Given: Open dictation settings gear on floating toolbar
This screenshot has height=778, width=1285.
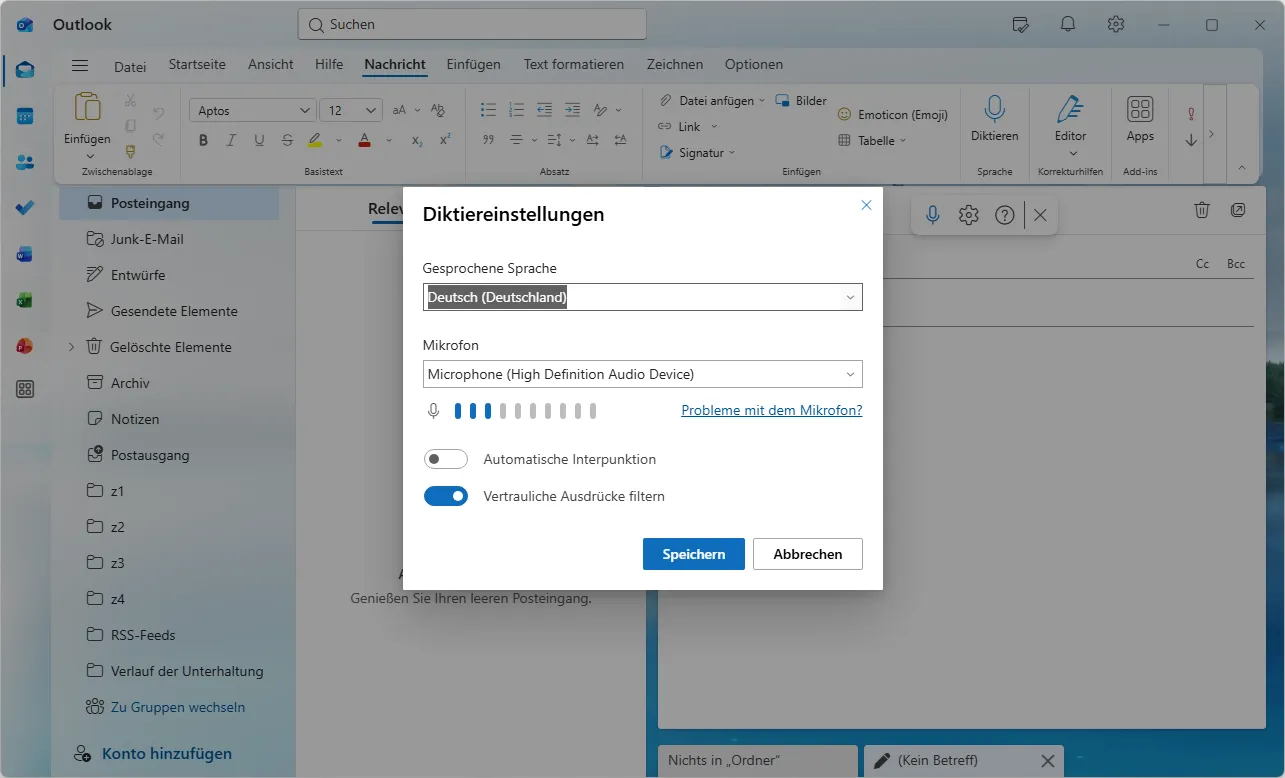Looking at the screenshot, I should 968,215.
